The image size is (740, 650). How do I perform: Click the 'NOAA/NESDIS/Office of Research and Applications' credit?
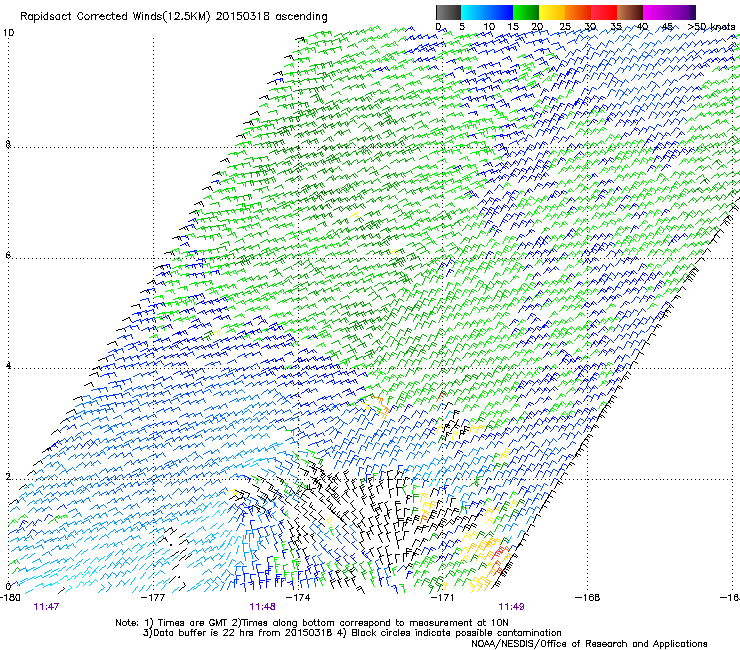589,644
